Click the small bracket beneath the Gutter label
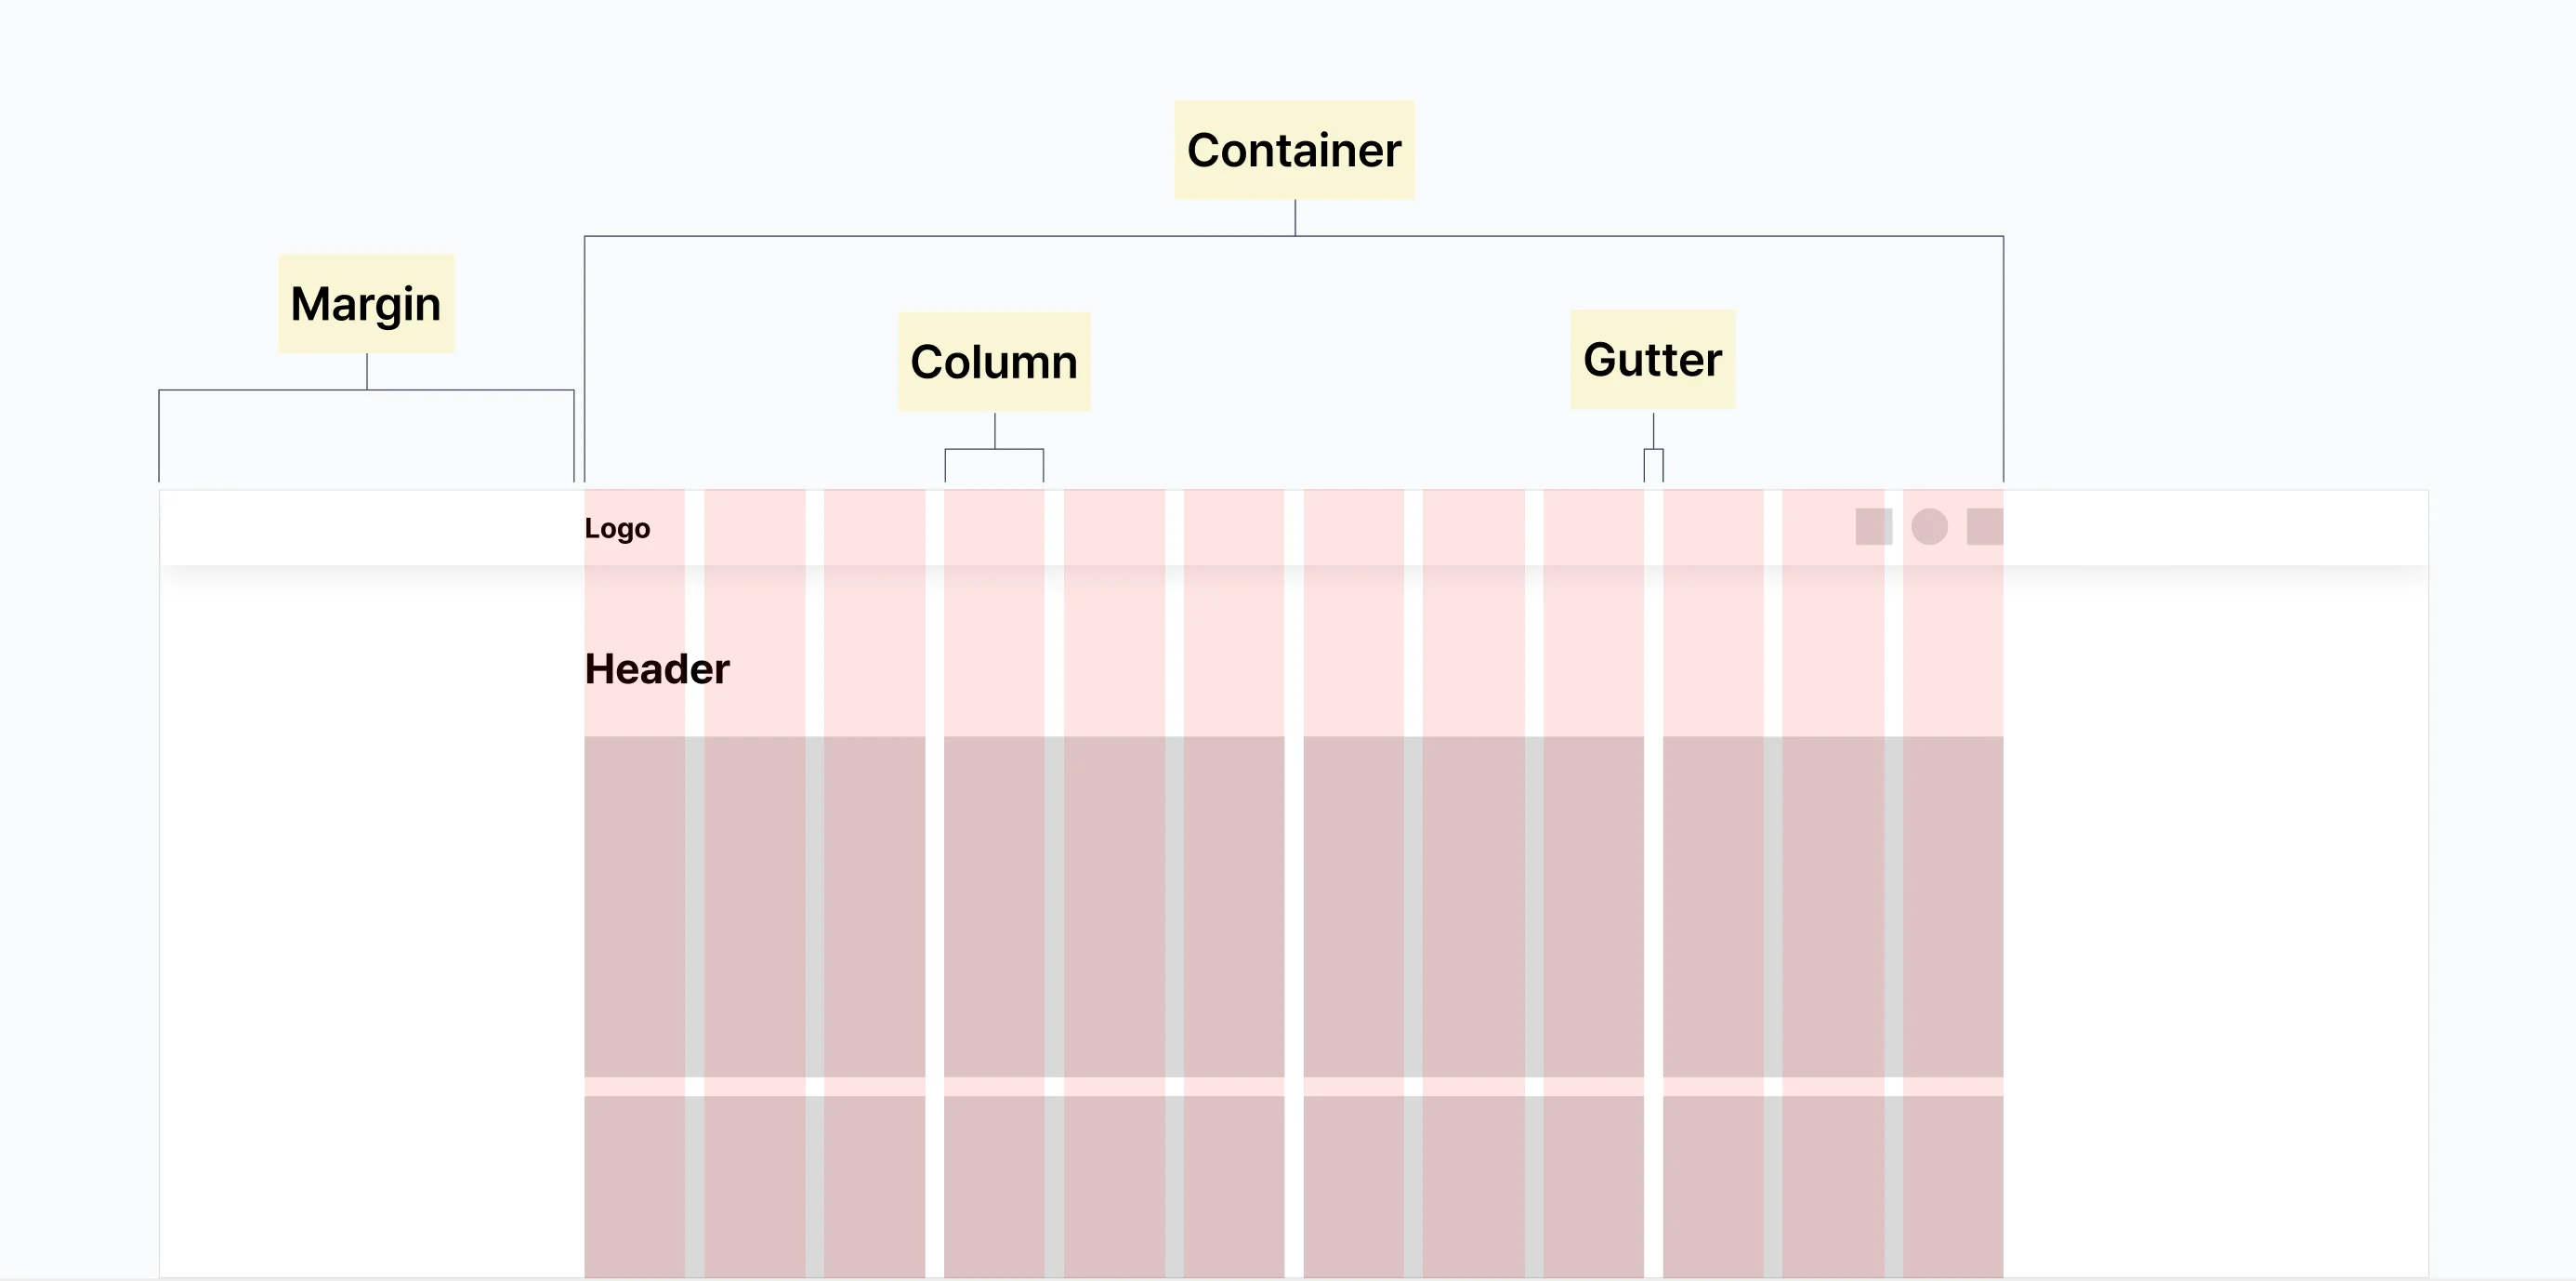 click(1653, 464)
